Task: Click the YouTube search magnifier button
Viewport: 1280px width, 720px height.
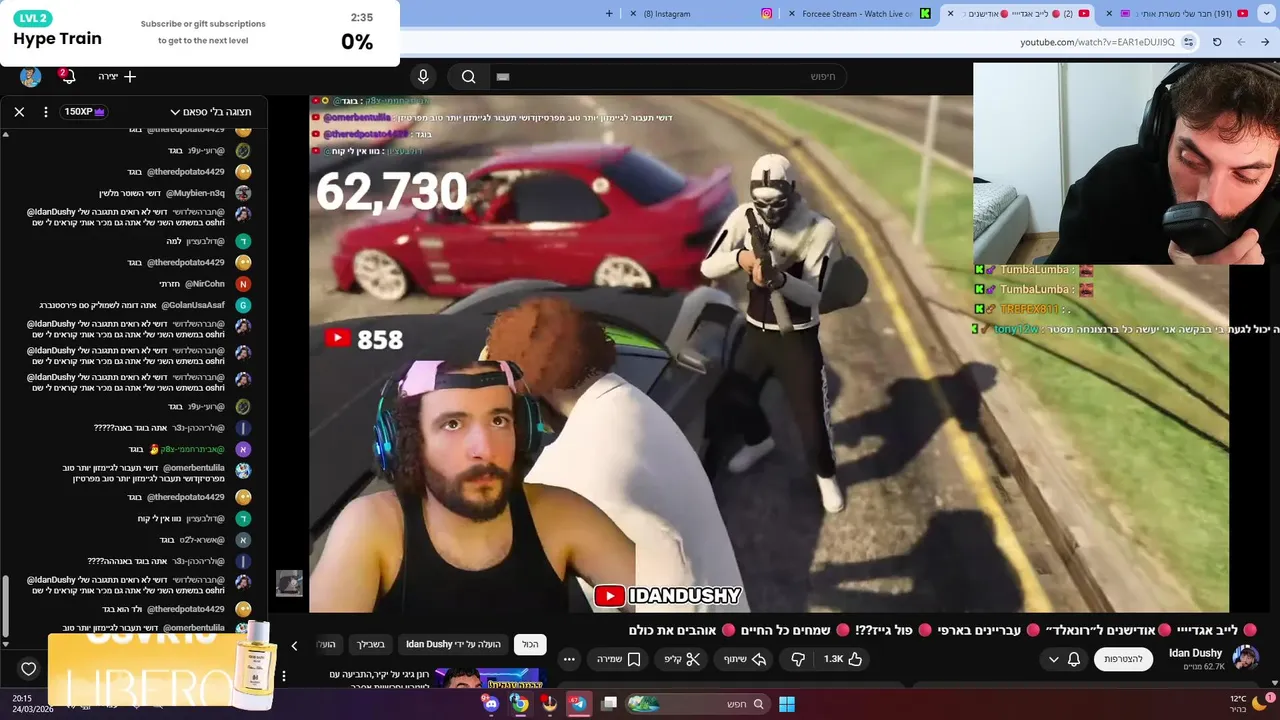Action: [468, 77]
